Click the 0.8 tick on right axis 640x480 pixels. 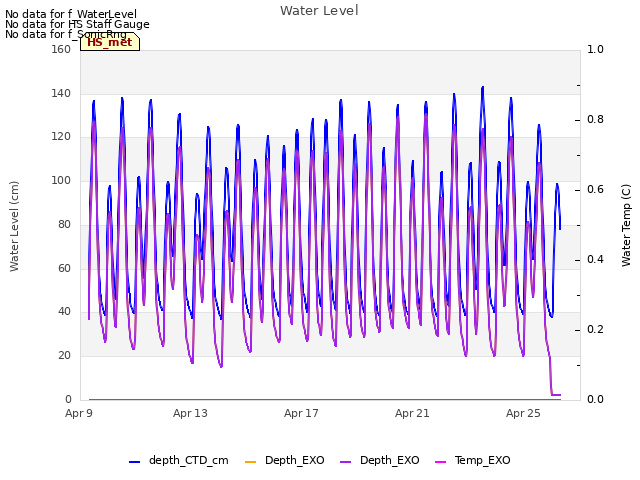[x=595, y=120]
